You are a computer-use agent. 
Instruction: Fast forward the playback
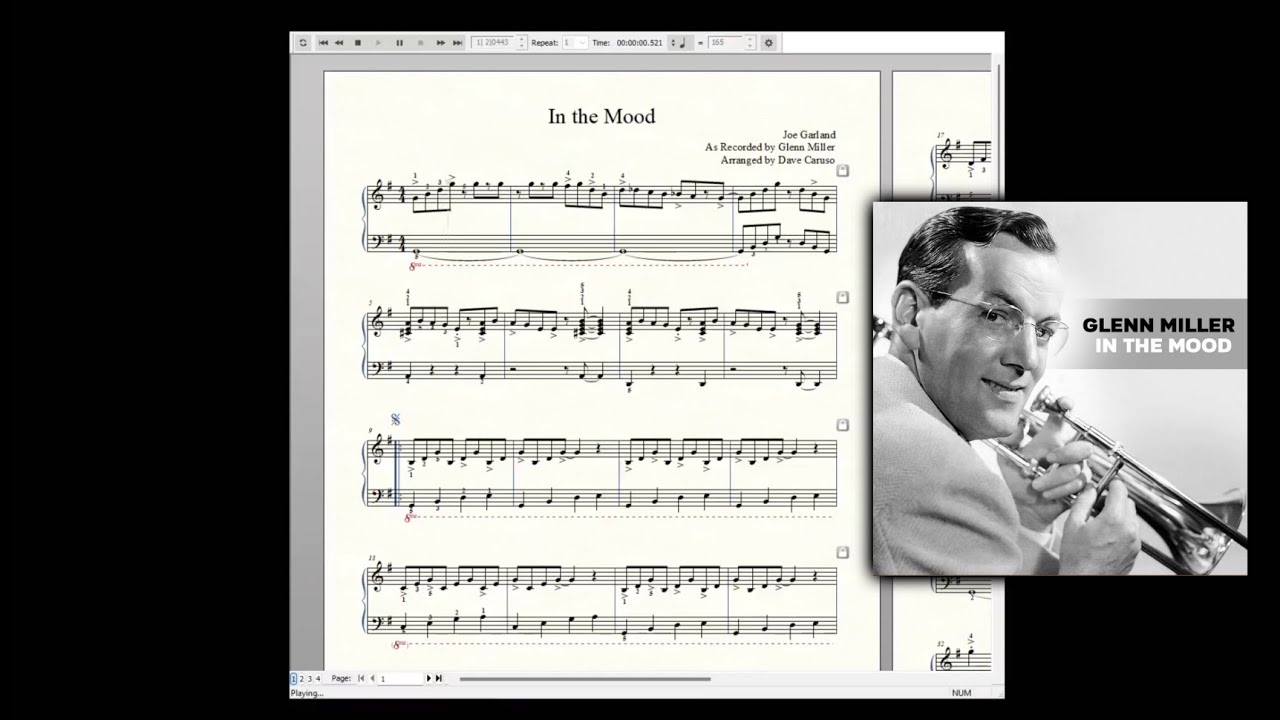(441, 43)
